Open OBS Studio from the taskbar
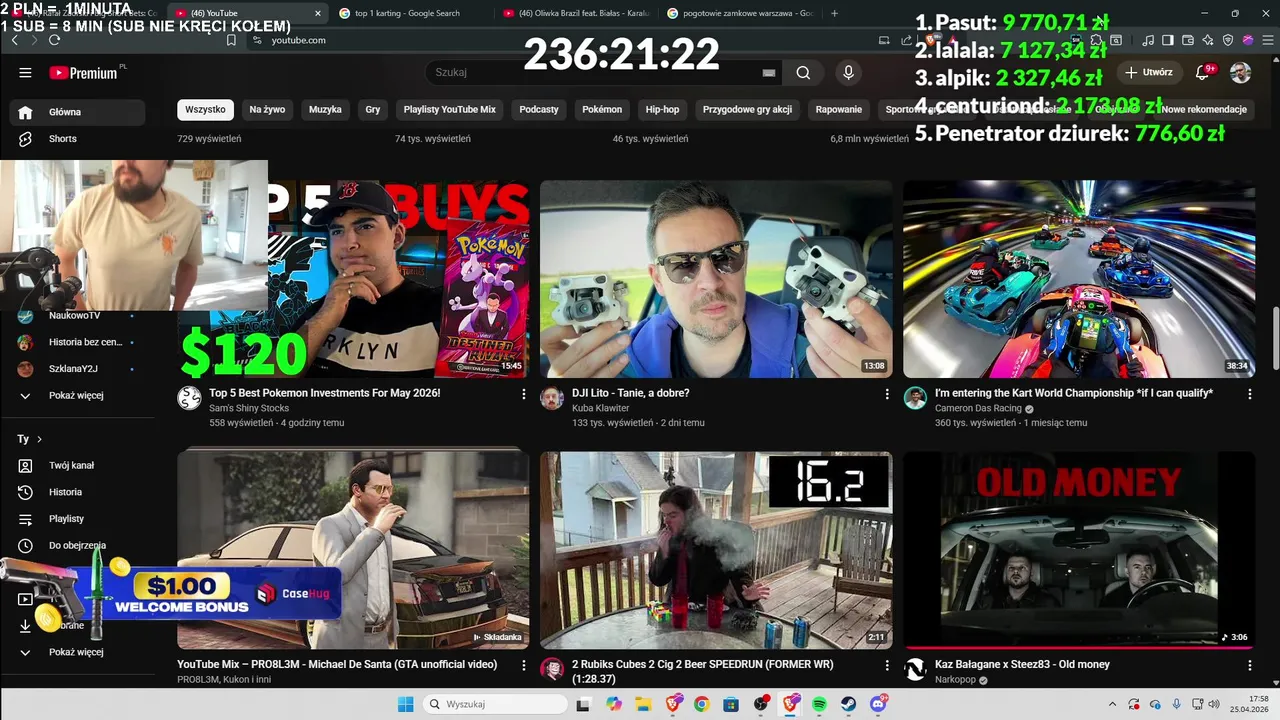This screenshot has width=1280, height=720. click(x=761, y=704)
